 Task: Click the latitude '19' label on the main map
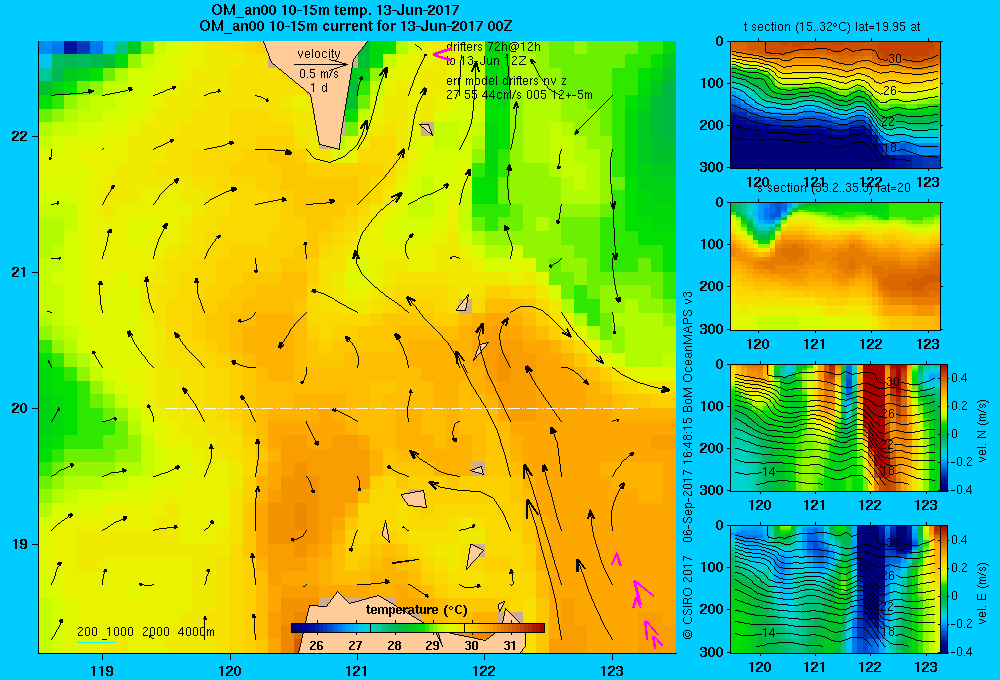click(x=19, y=544)
